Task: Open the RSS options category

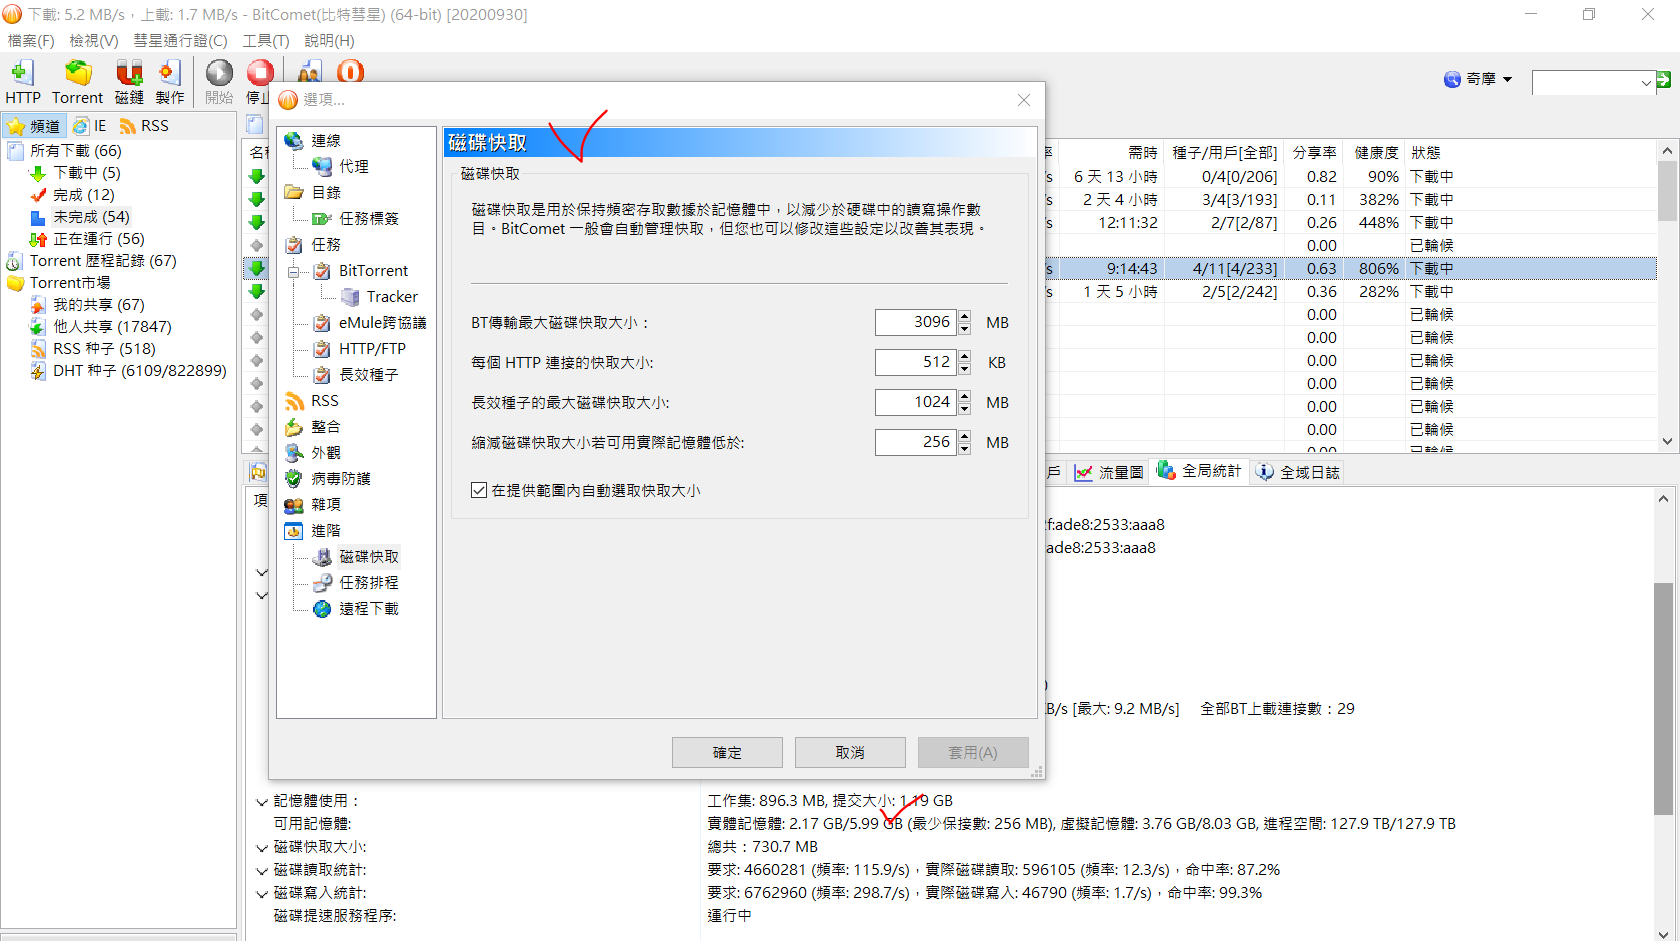Action: 324,401
